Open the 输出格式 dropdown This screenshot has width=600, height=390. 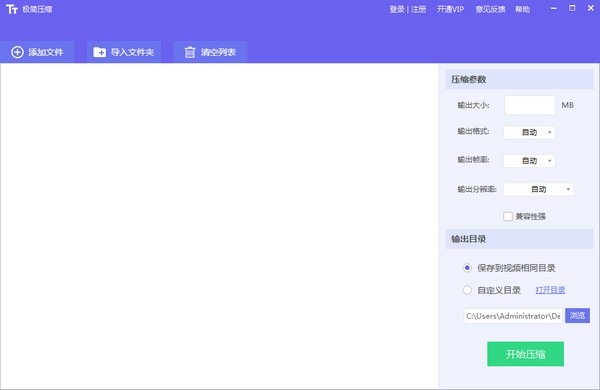[529, 132]
